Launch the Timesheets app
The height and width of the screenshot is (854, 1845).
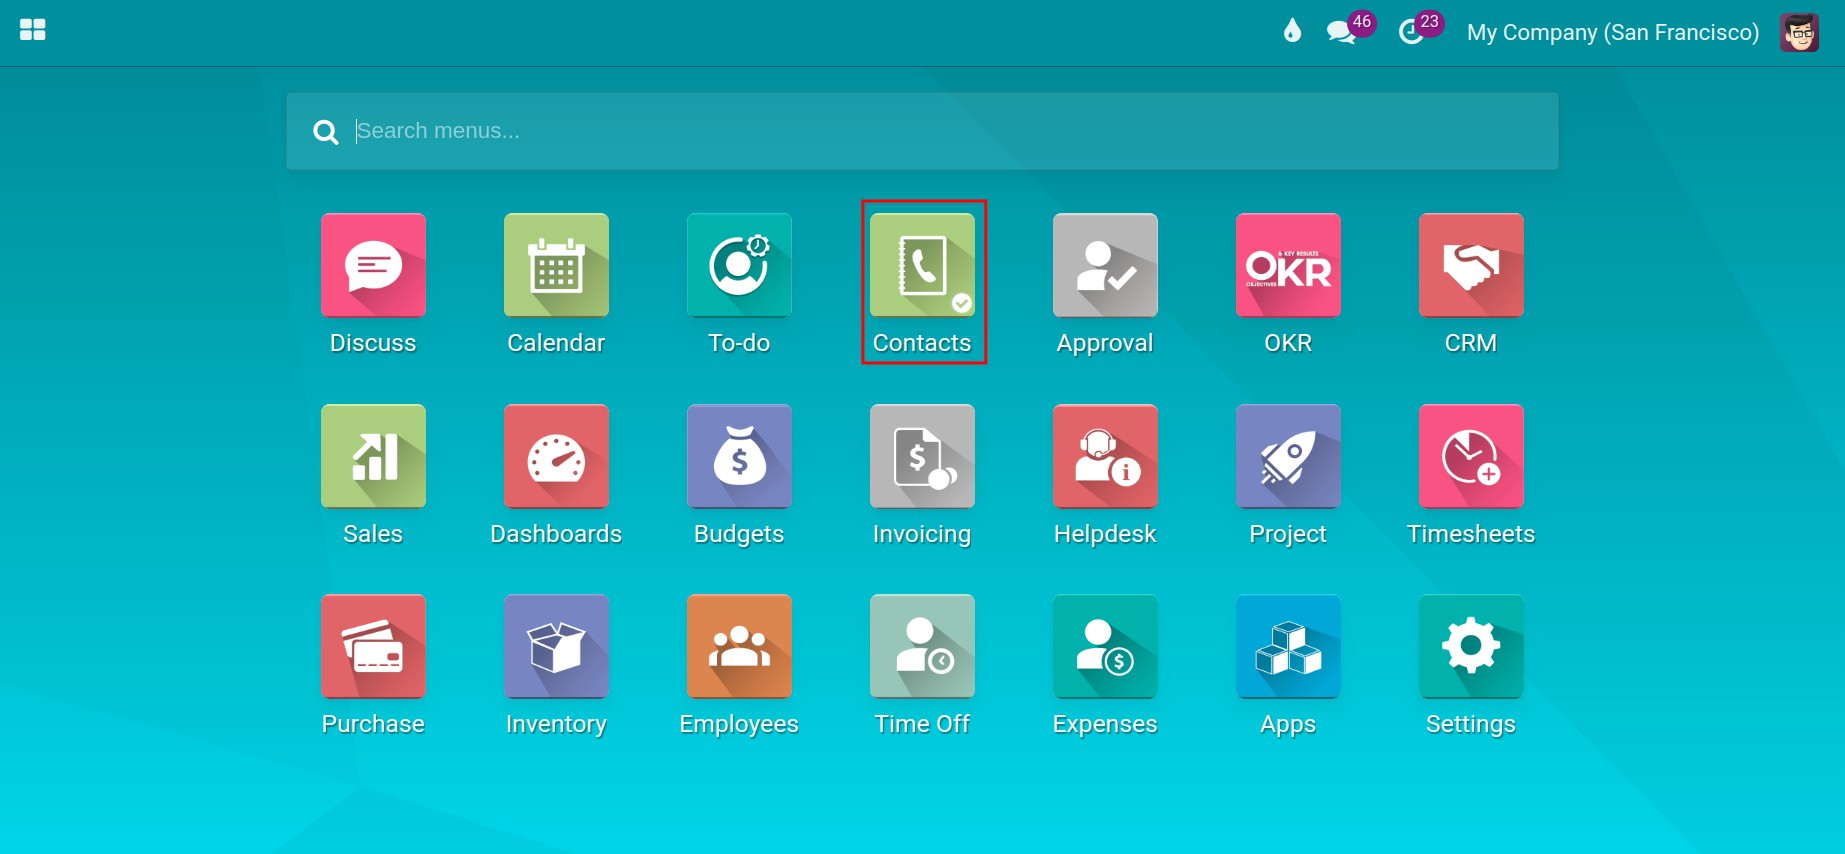point(1471,456)
